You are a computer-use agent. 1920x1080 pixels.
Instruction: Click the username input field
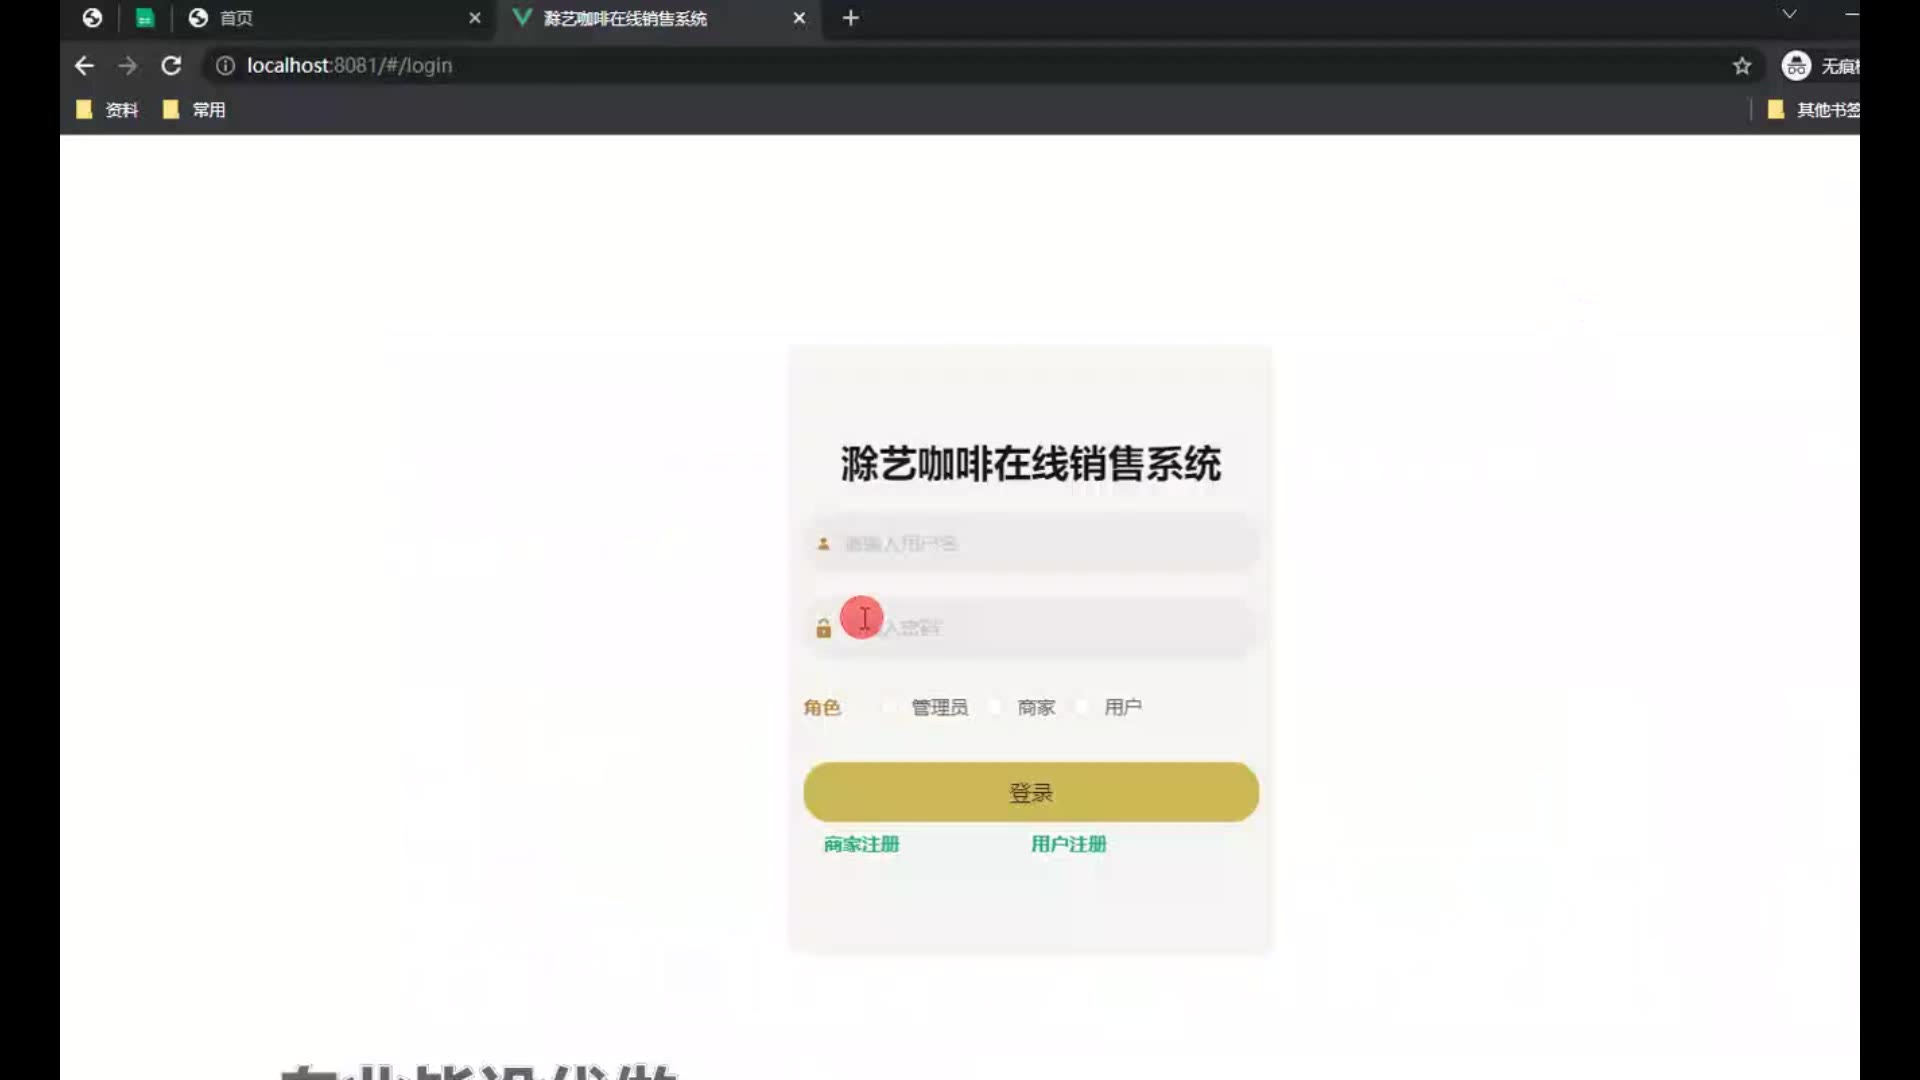[x=1031, y=543]
